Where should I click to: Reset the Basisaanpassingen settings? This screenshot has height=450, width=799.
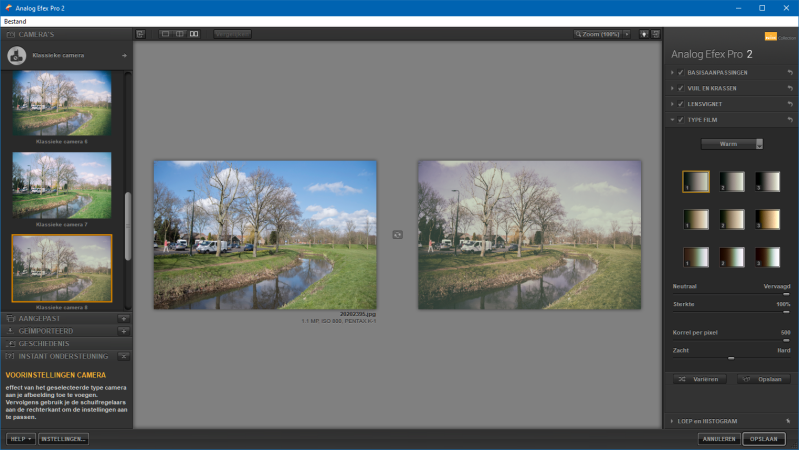790,72
